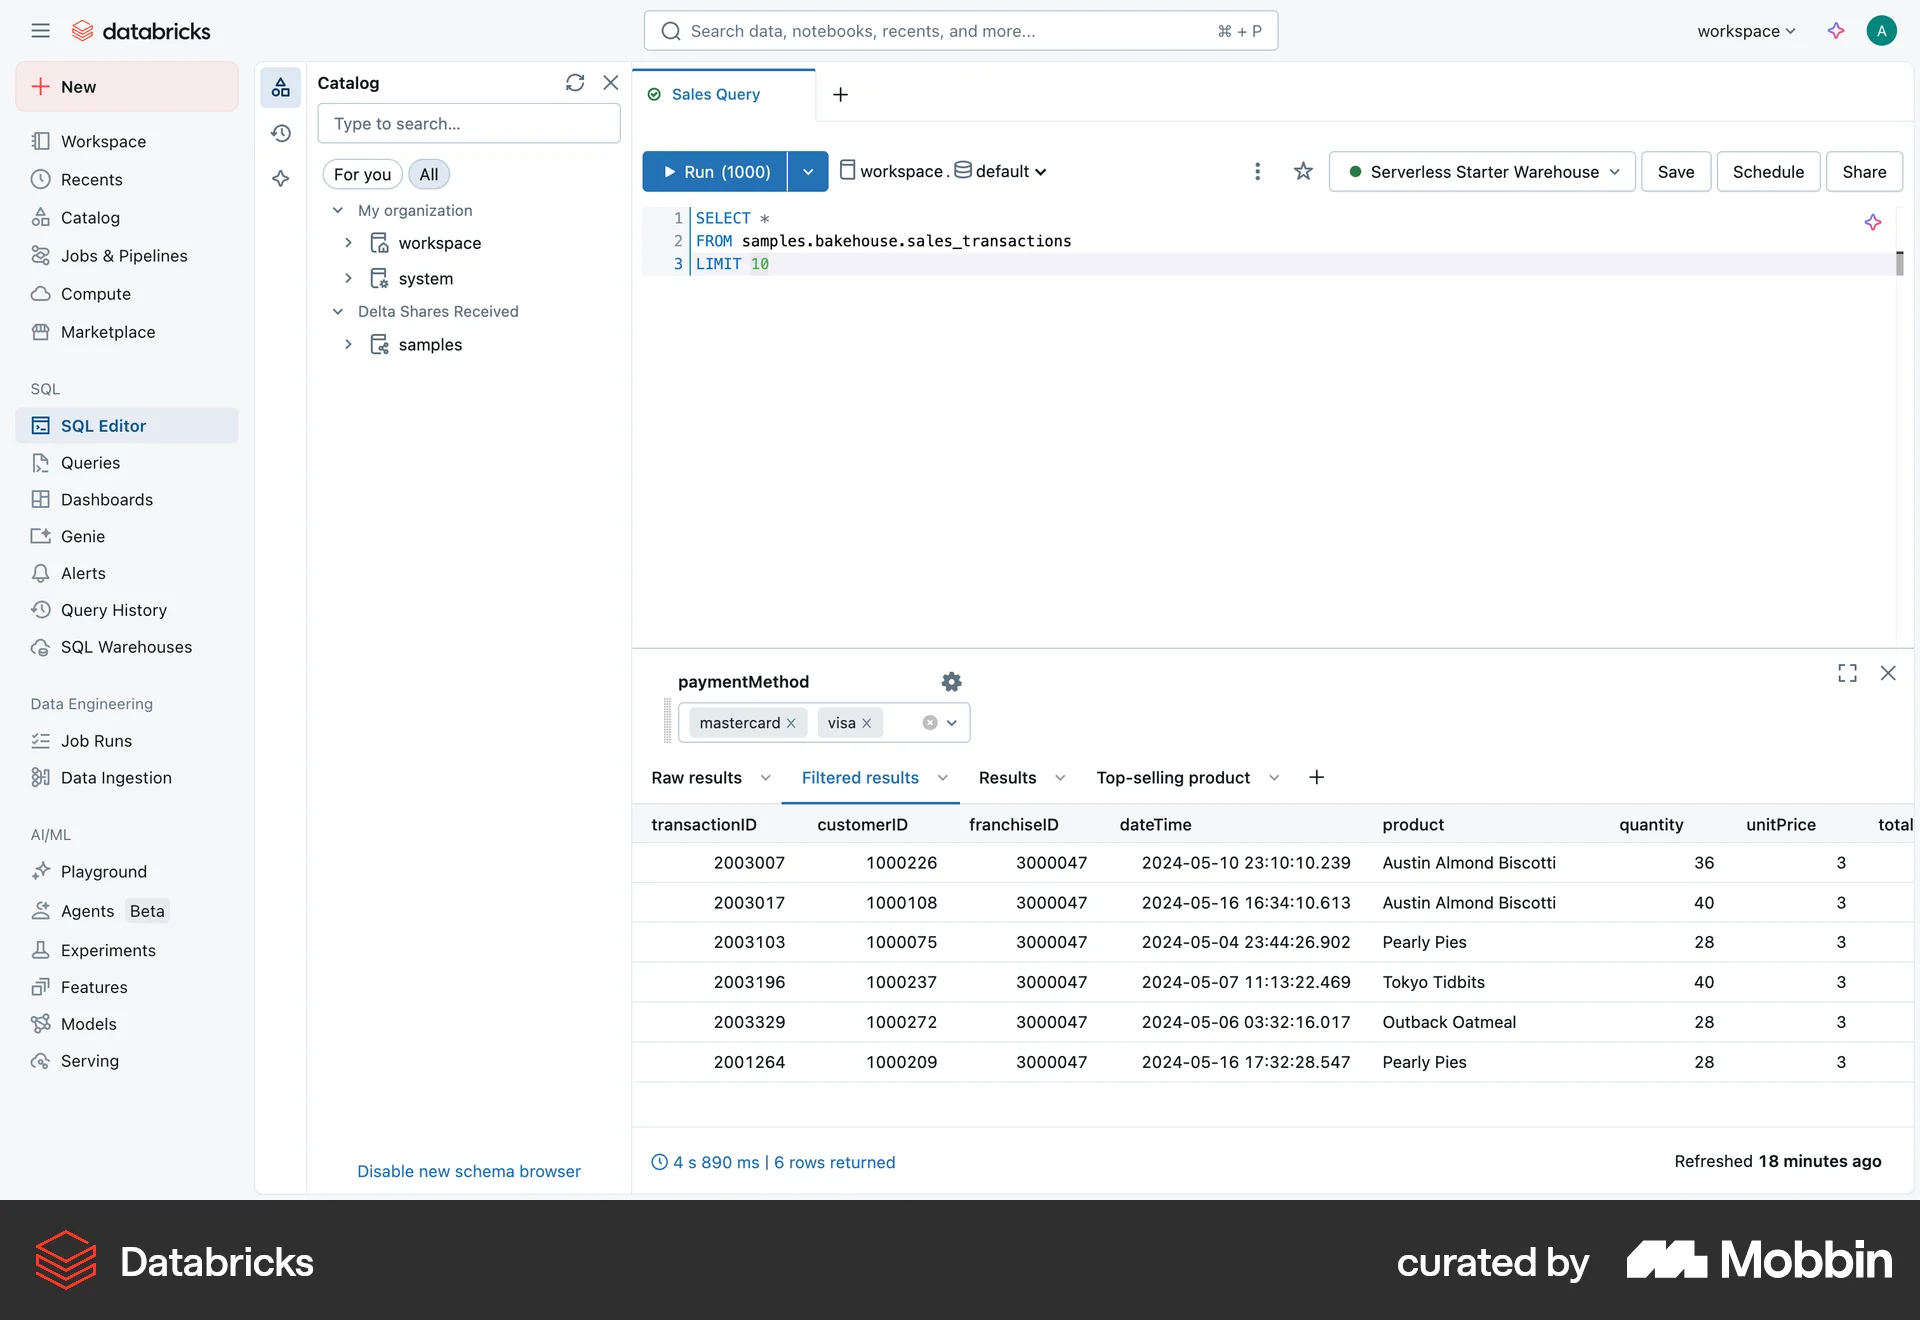Viewport: 1920px width, 1320px height.
Task: Open the assistant icon in side panel
Action: coord(281,178)
